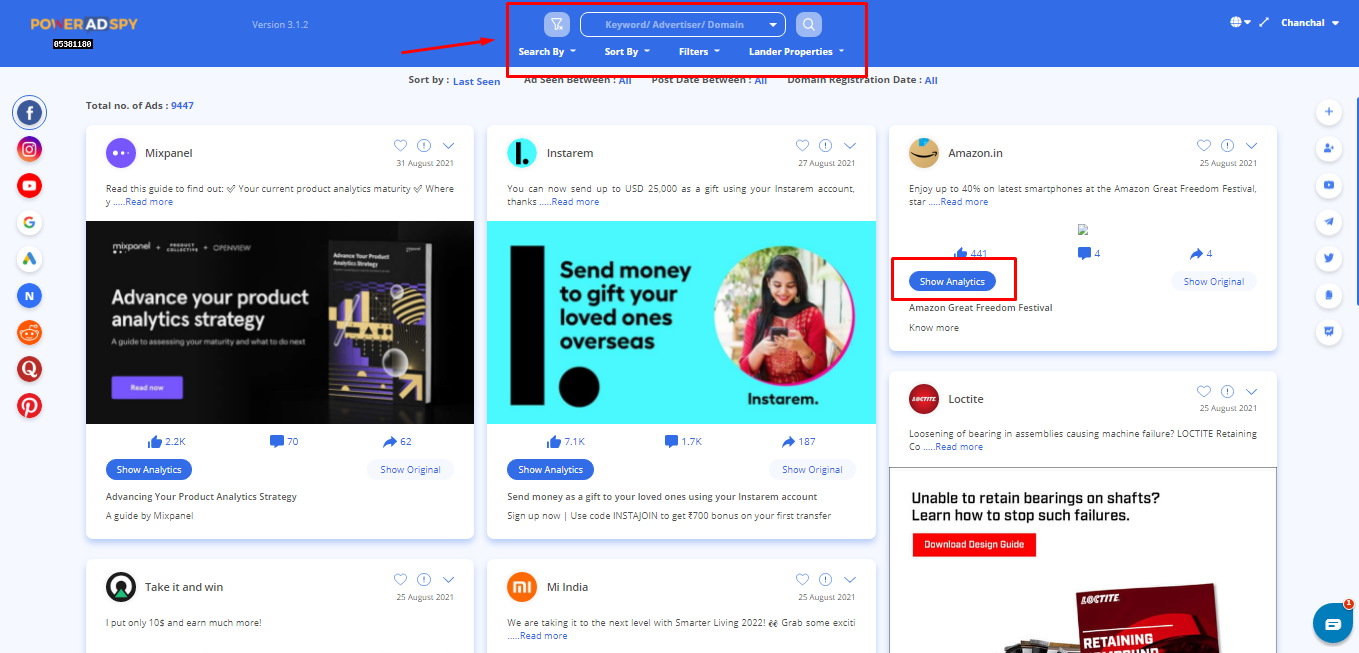Viewport: 1359px width, 653px height.
Task: Favorite the Mi India ad with the heart
Action: [802, 580]
